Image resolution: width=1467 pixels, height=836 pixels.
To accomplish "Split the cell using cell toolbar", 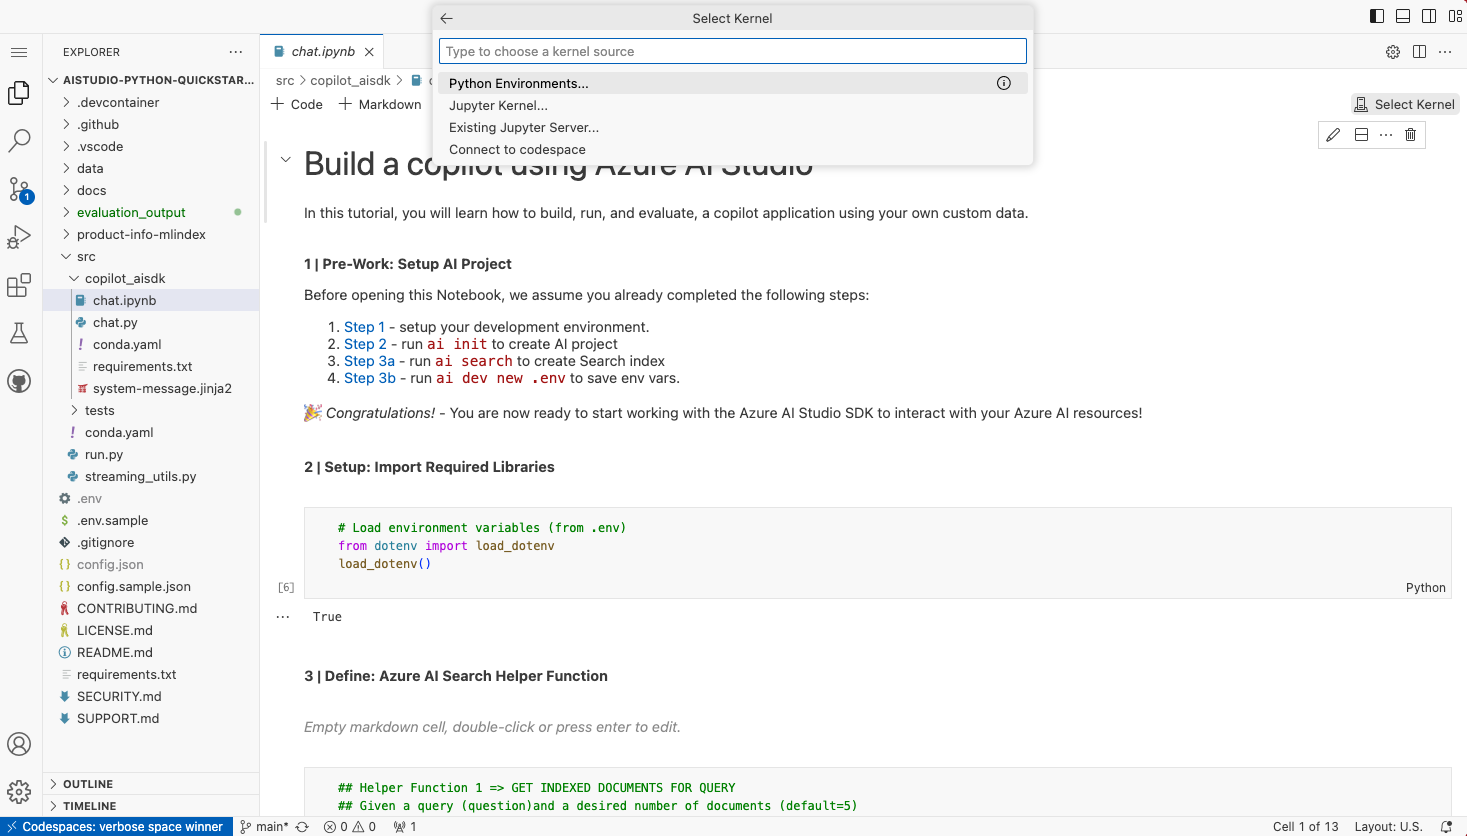I will click(1361, 135).
